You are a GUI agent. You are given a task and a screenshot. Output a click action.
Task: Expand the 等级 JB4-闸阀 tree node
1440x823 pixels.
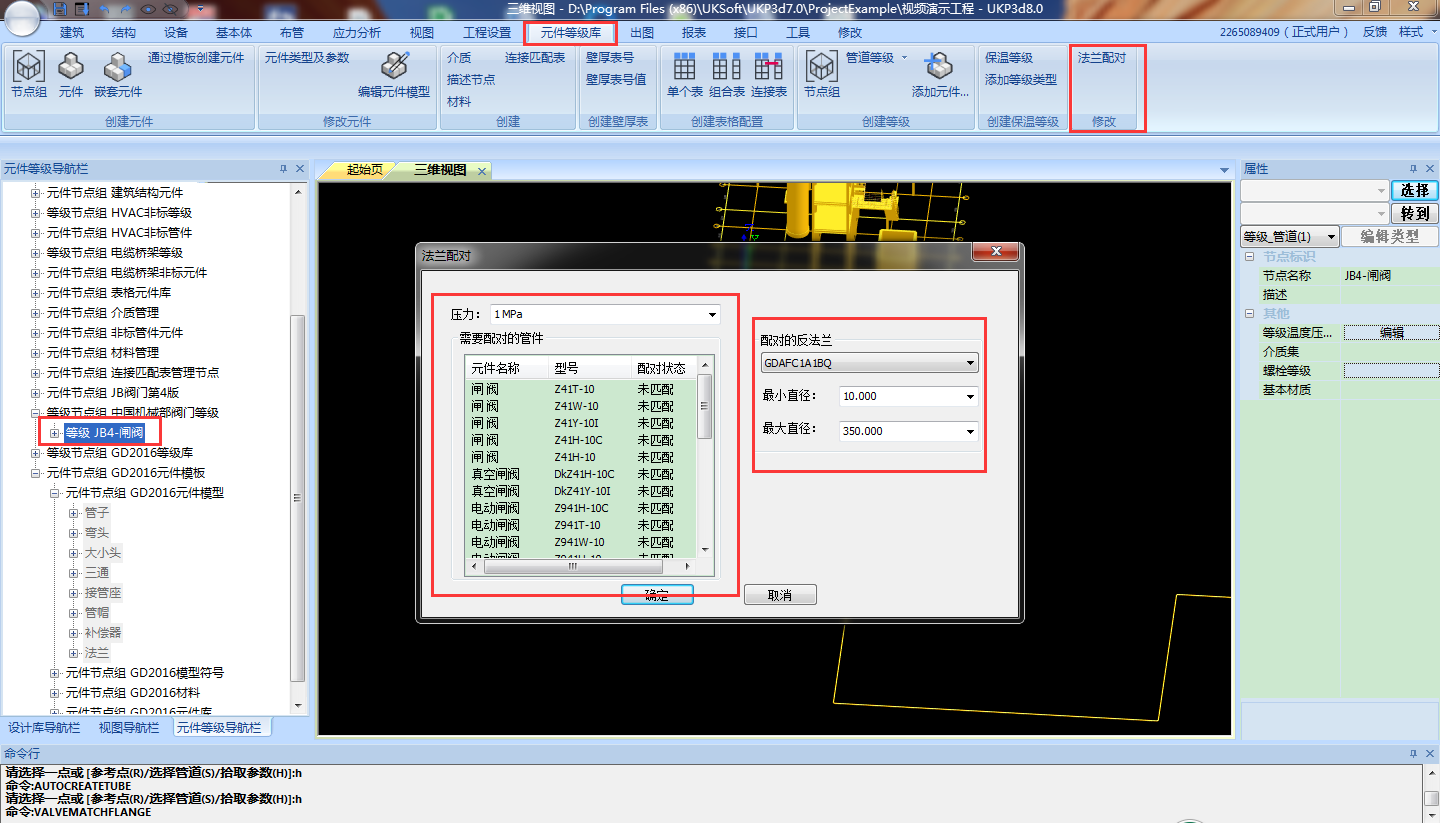55,433
